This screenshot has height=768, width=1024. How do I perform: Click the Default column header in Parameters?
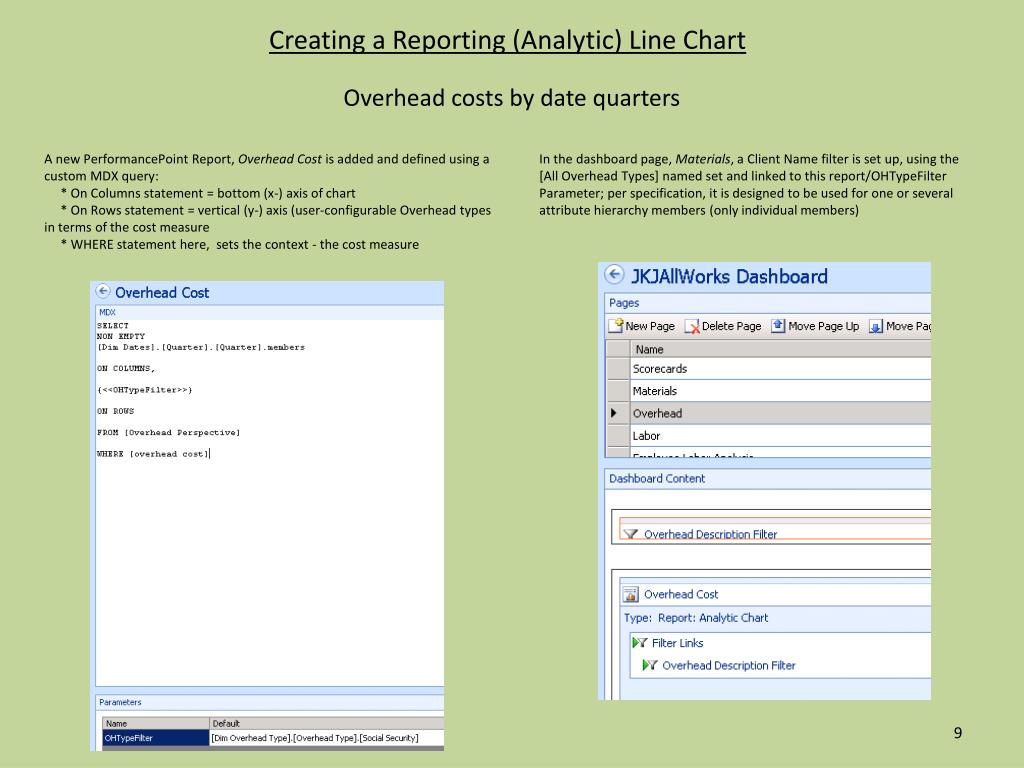point(327,723)
